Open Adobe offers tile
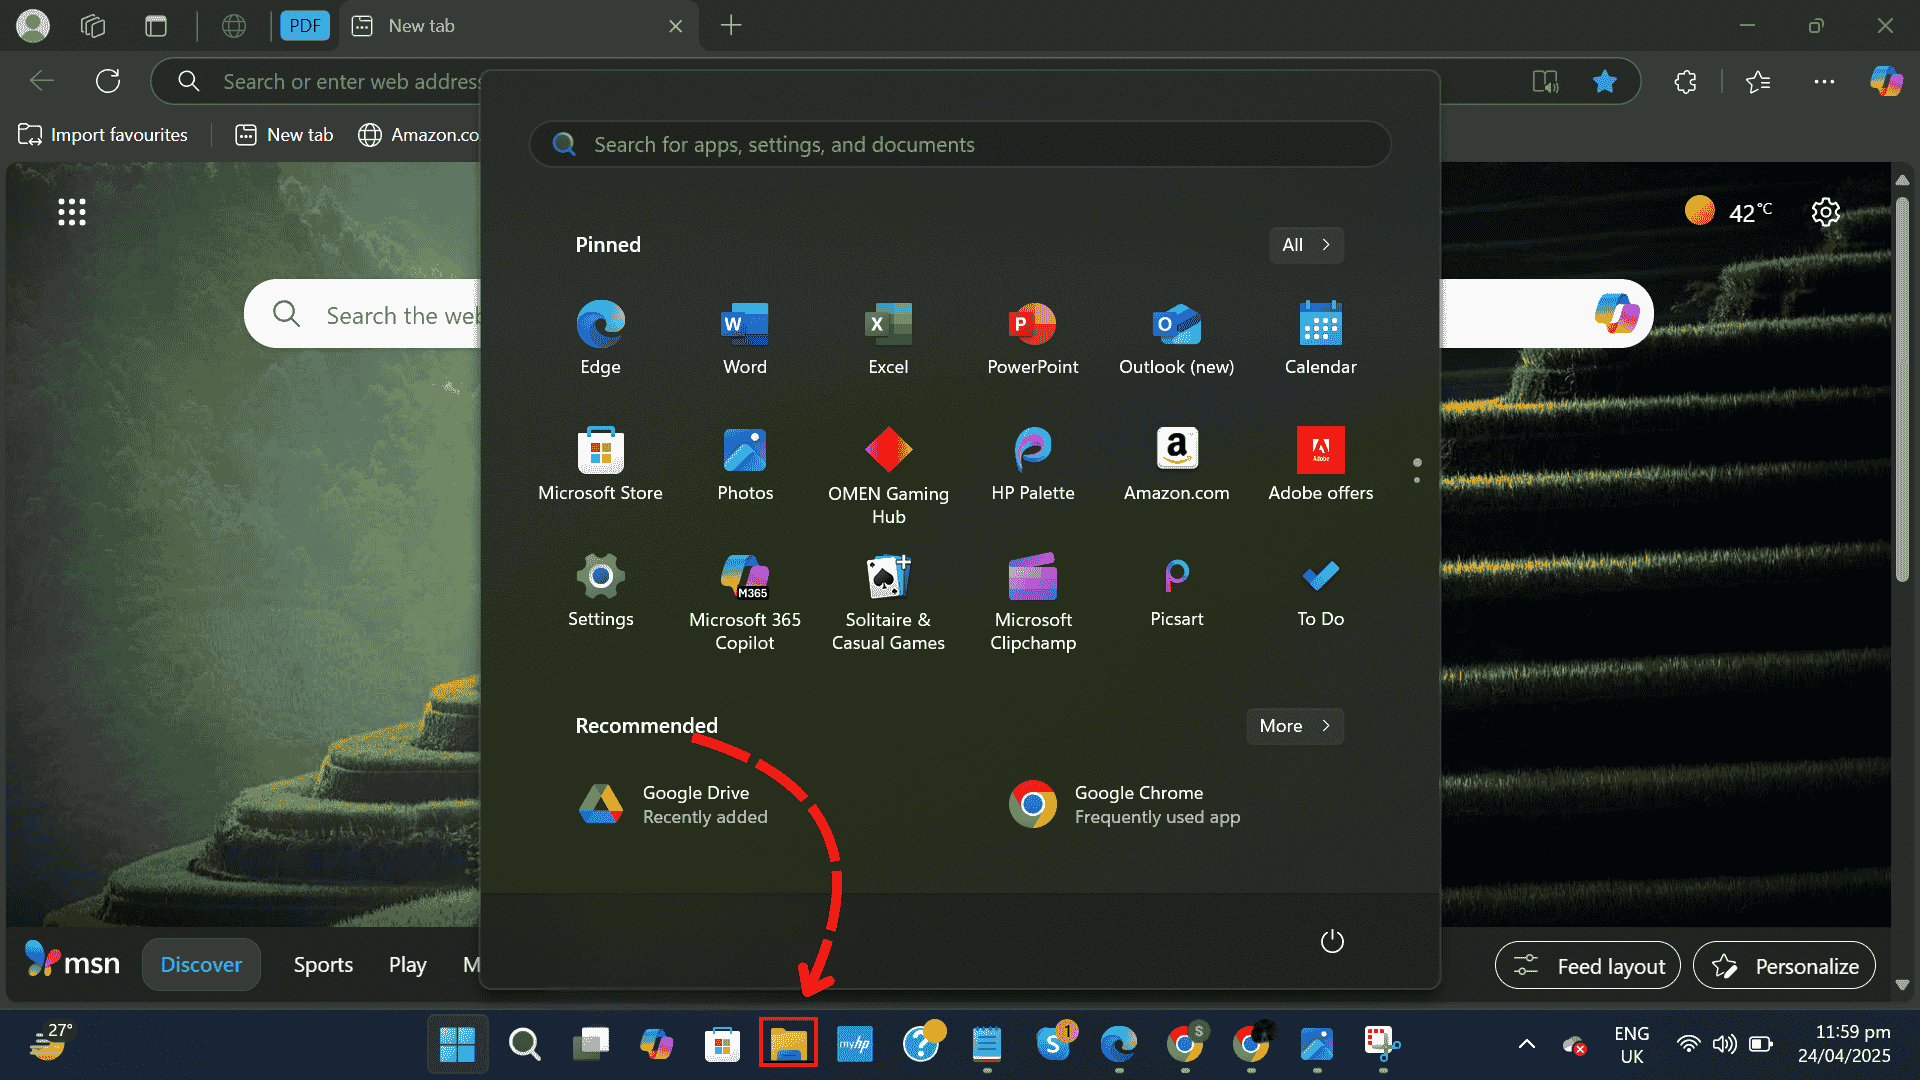Image resolution: width=1920 pixels, height=1080 pixels. click(1320, 464)
